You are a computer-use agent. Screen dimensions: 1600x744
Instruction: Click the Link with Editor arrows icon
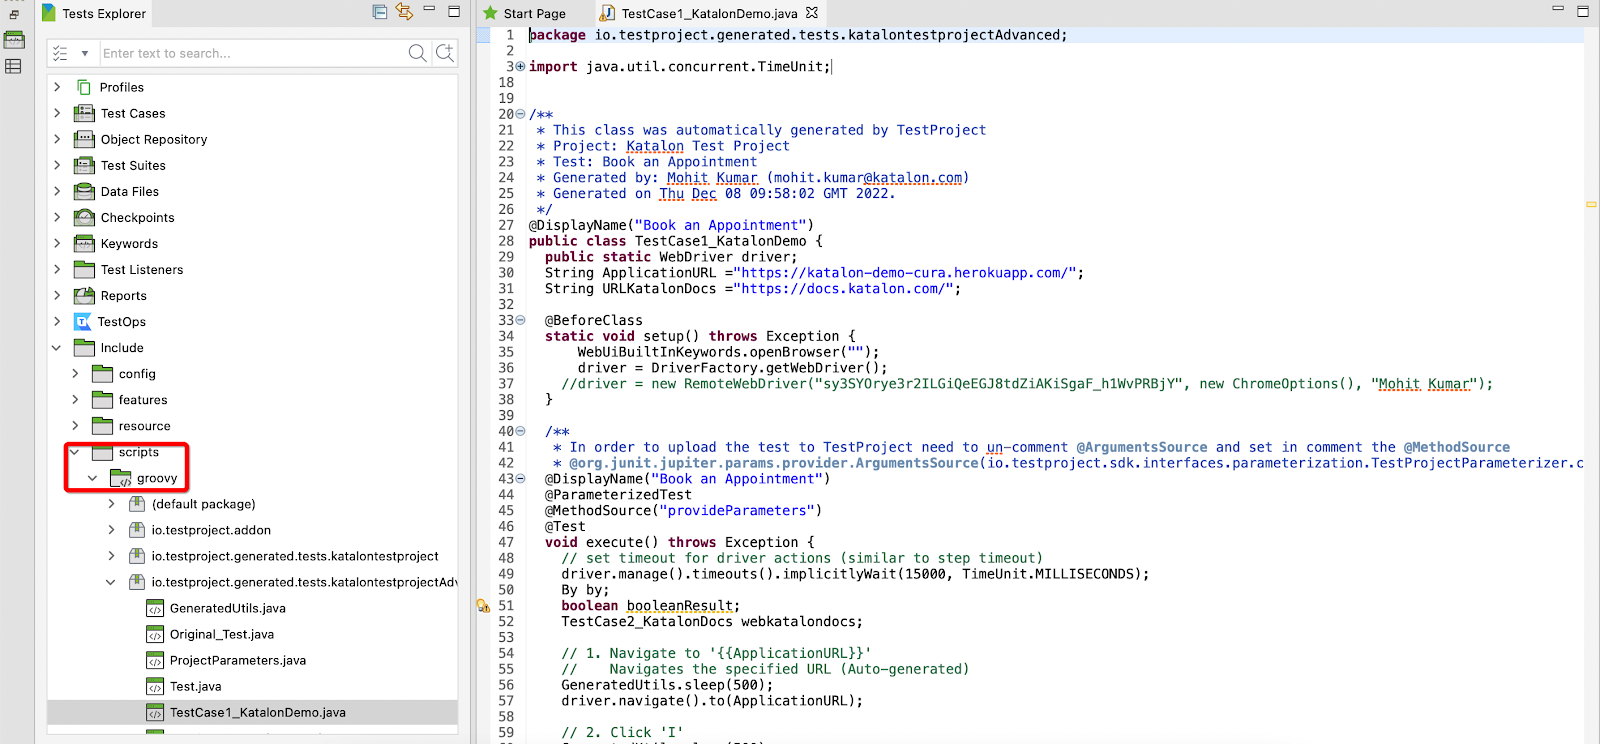[x=404, y=12]
